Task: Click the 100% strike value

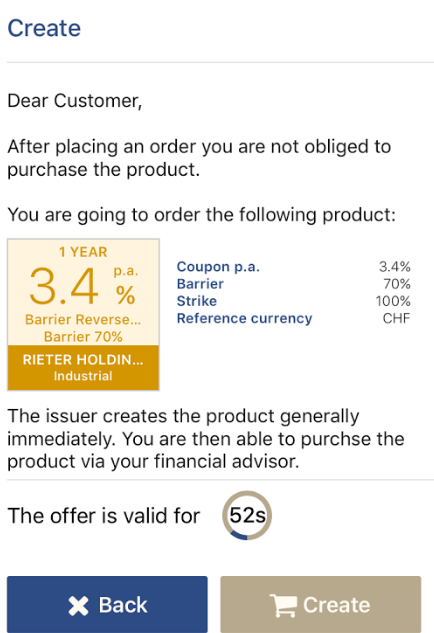Action: [393, 301]
